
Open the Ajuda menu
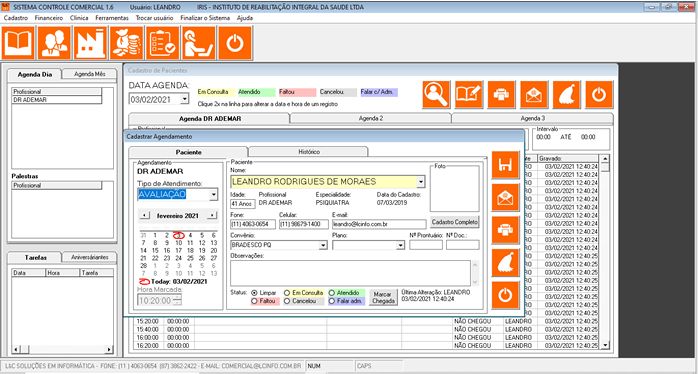tap(245, 18)
